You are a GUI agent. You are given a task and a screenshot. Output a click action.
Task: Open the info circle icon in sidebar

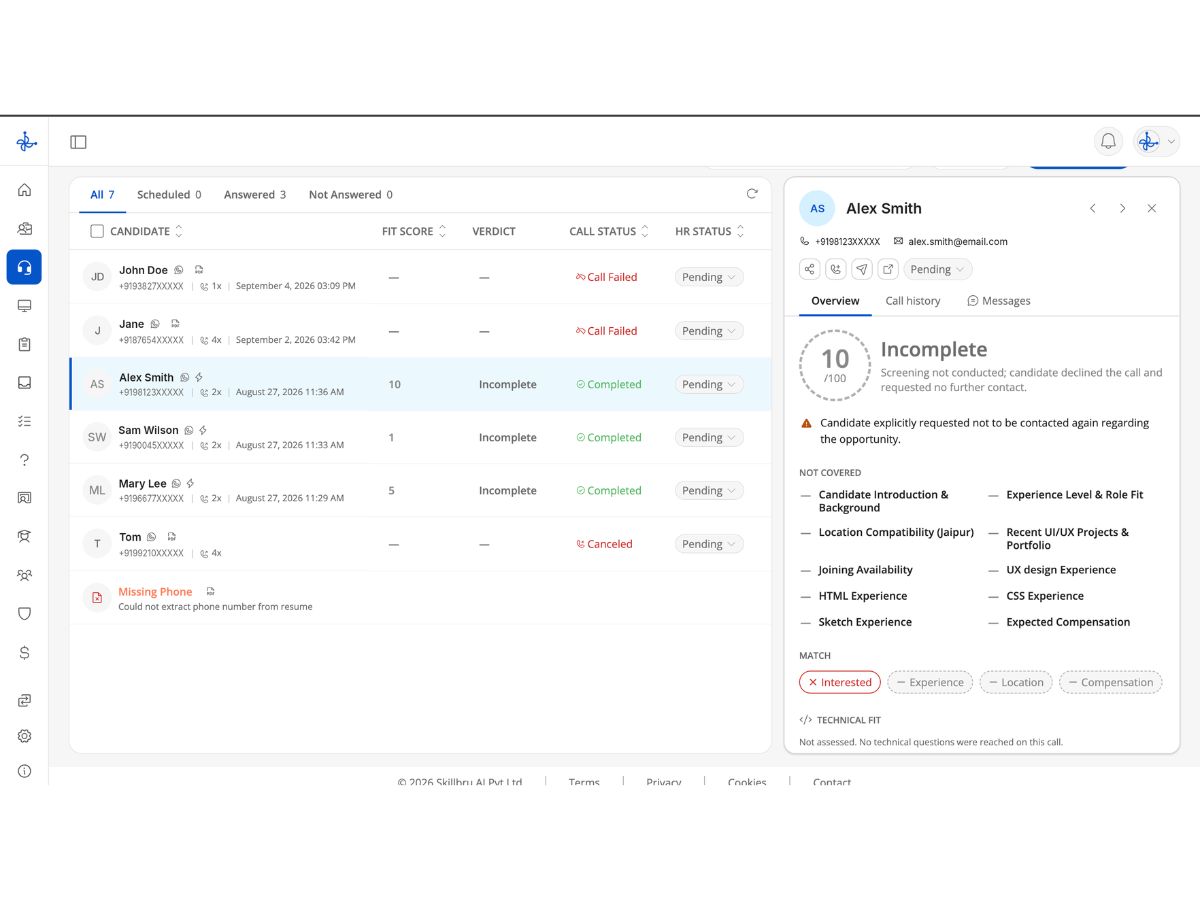(x=24, y=771)
